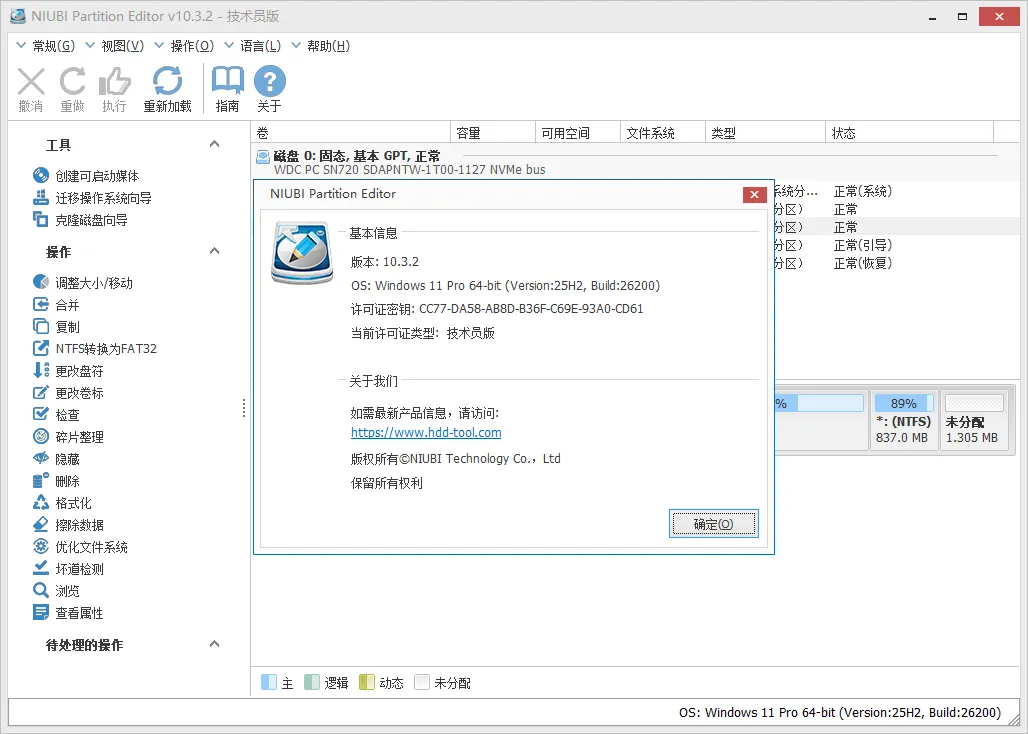1028x734 pixels.
Task: Click the sidebar splitter dotted handle
Action: coord(244,408)
